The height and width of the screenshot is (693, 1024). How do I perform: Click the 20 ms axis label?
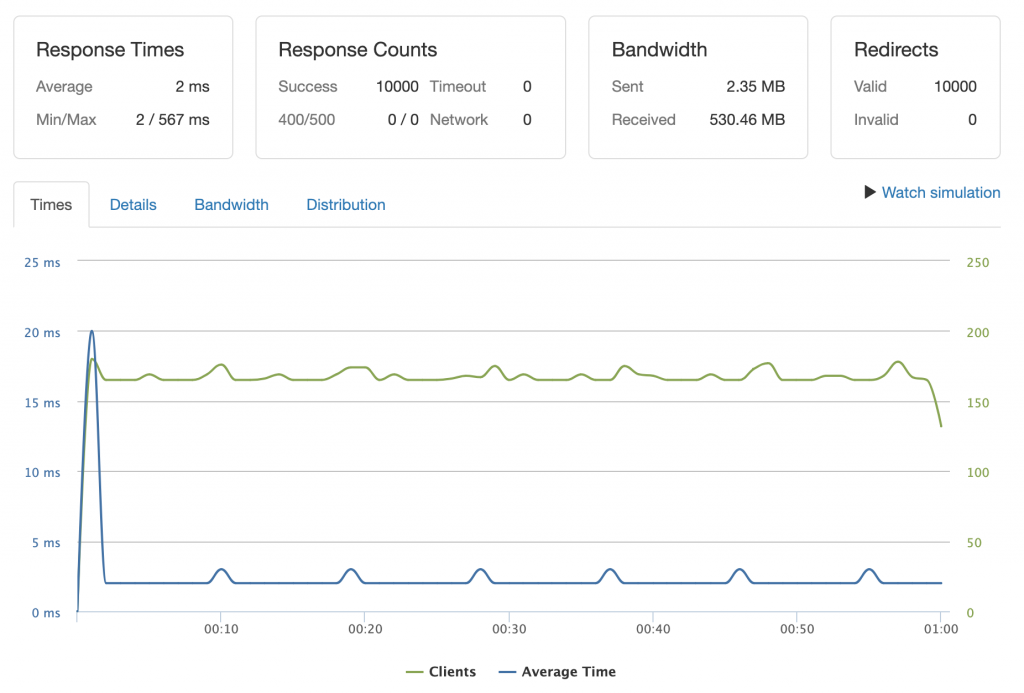click(42, 332)
